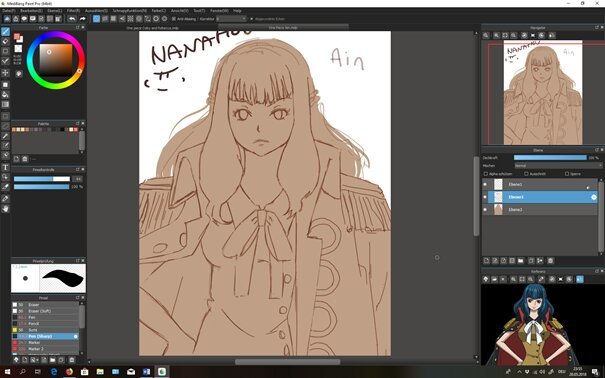Open the Datei menu

pos(8,11)
